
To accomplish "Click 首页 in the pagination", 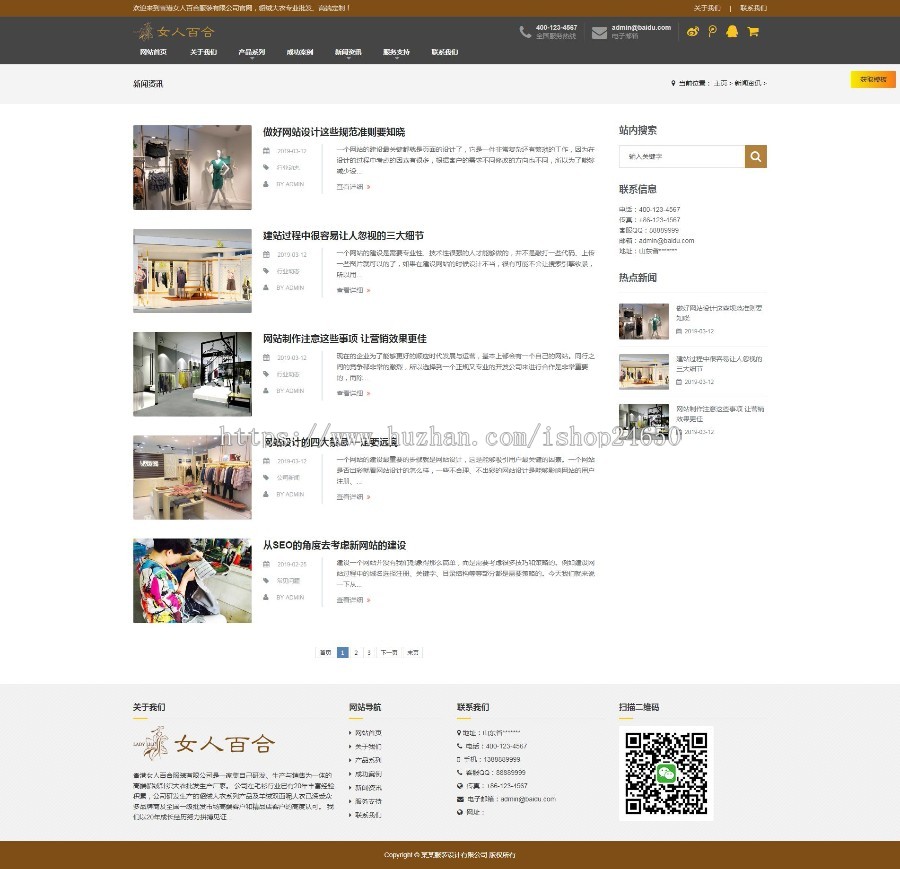I will (x=325, y=653).
